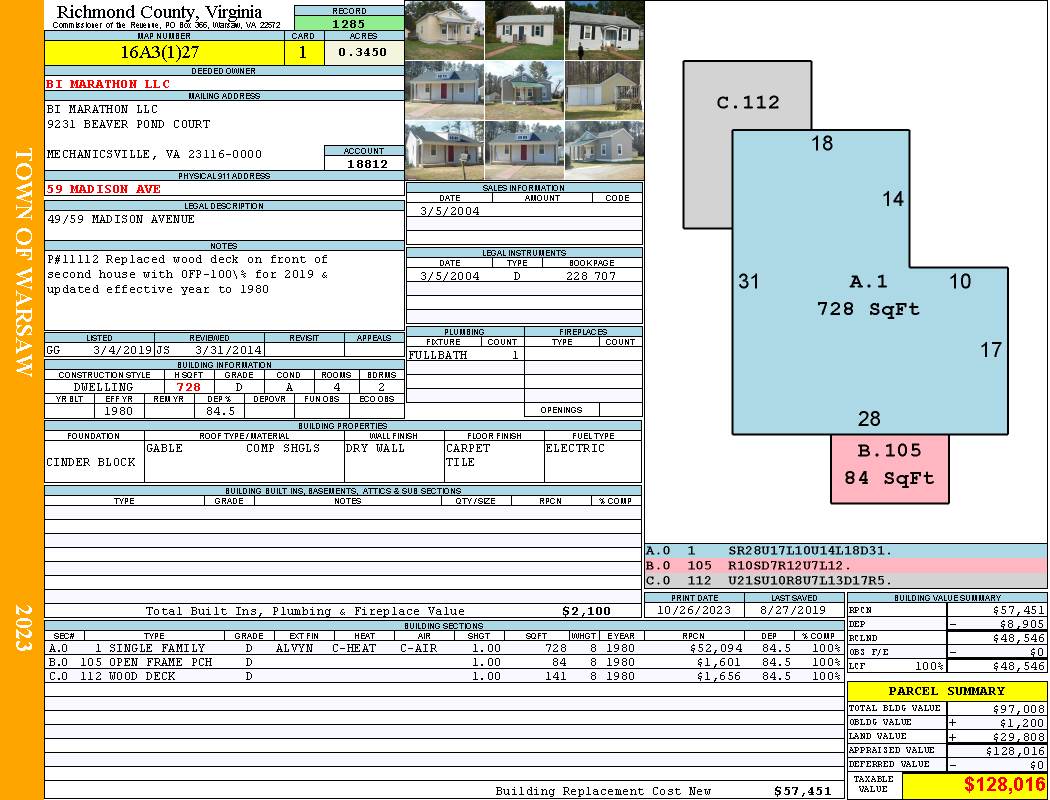Click the notes text about replaced wood deck

188,274
